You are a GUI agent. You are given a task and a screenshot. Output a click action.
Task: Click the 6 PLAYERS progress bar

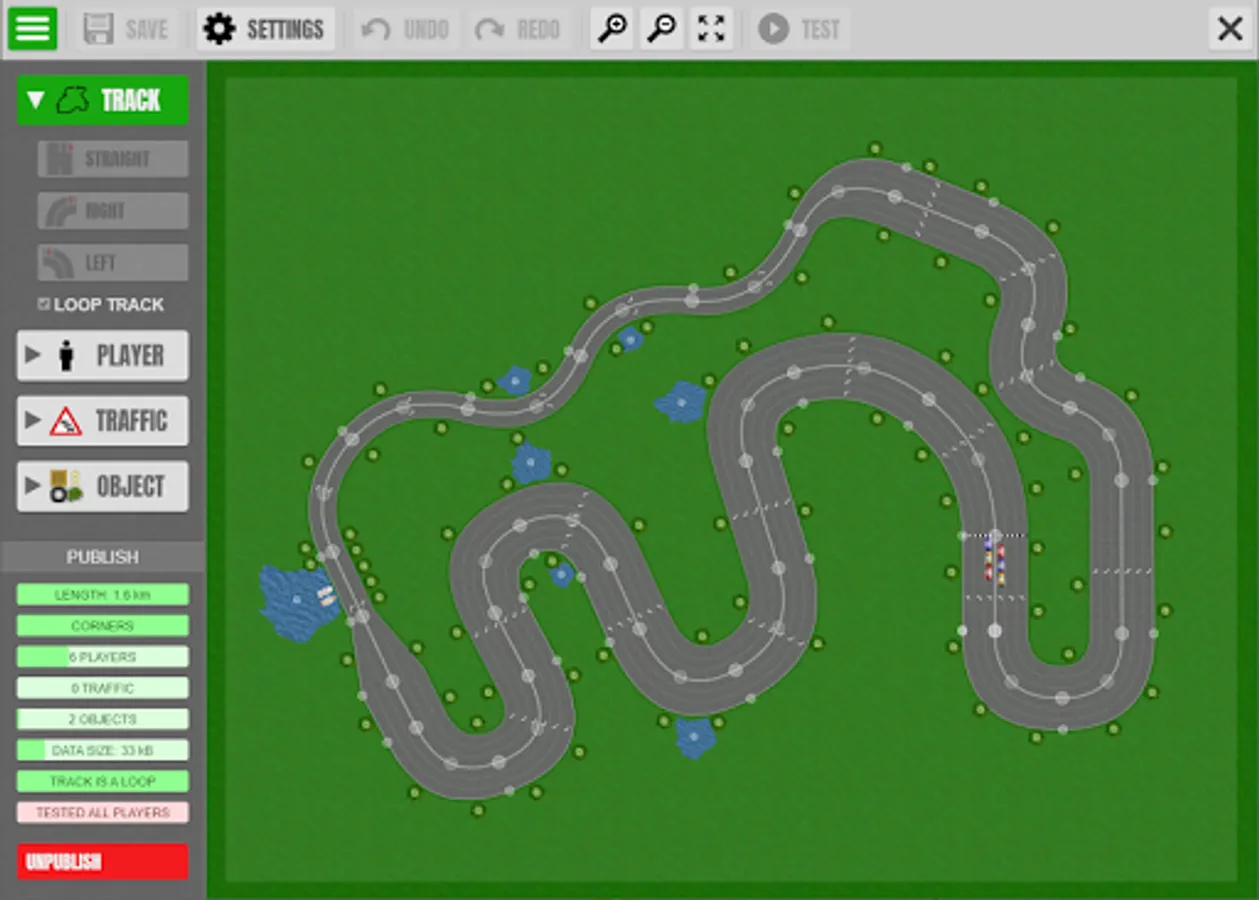pyautogui.click(x=102, y=657)
